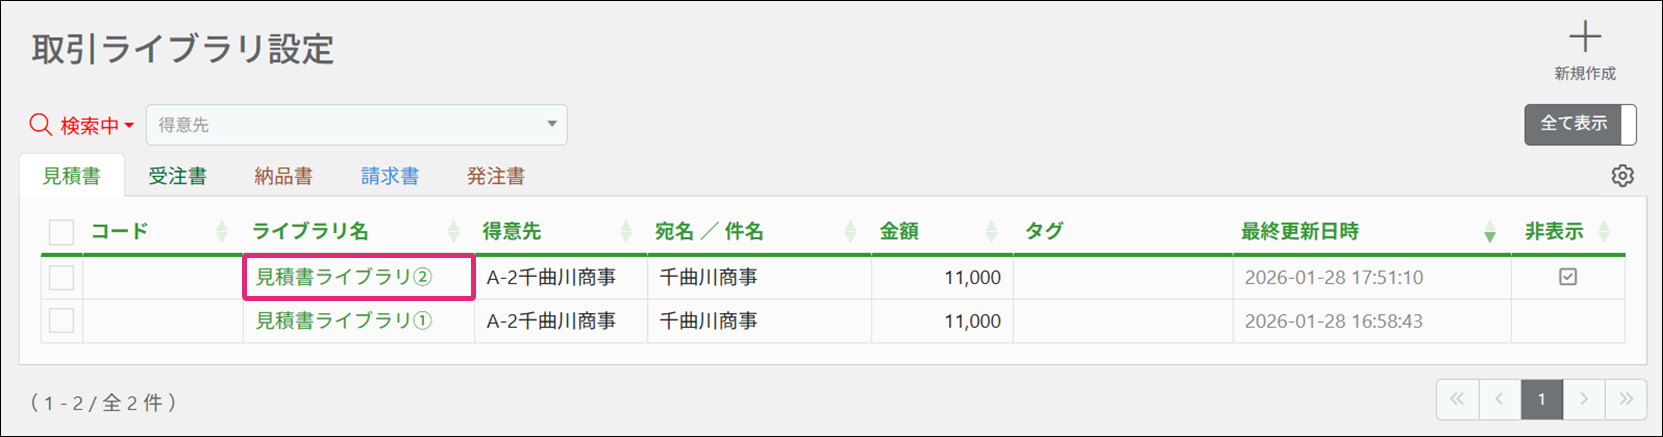Toggle the header select-all checkbox
Image resolution: width=1663 pixels, height=437 pixels.
click(62, 232)
